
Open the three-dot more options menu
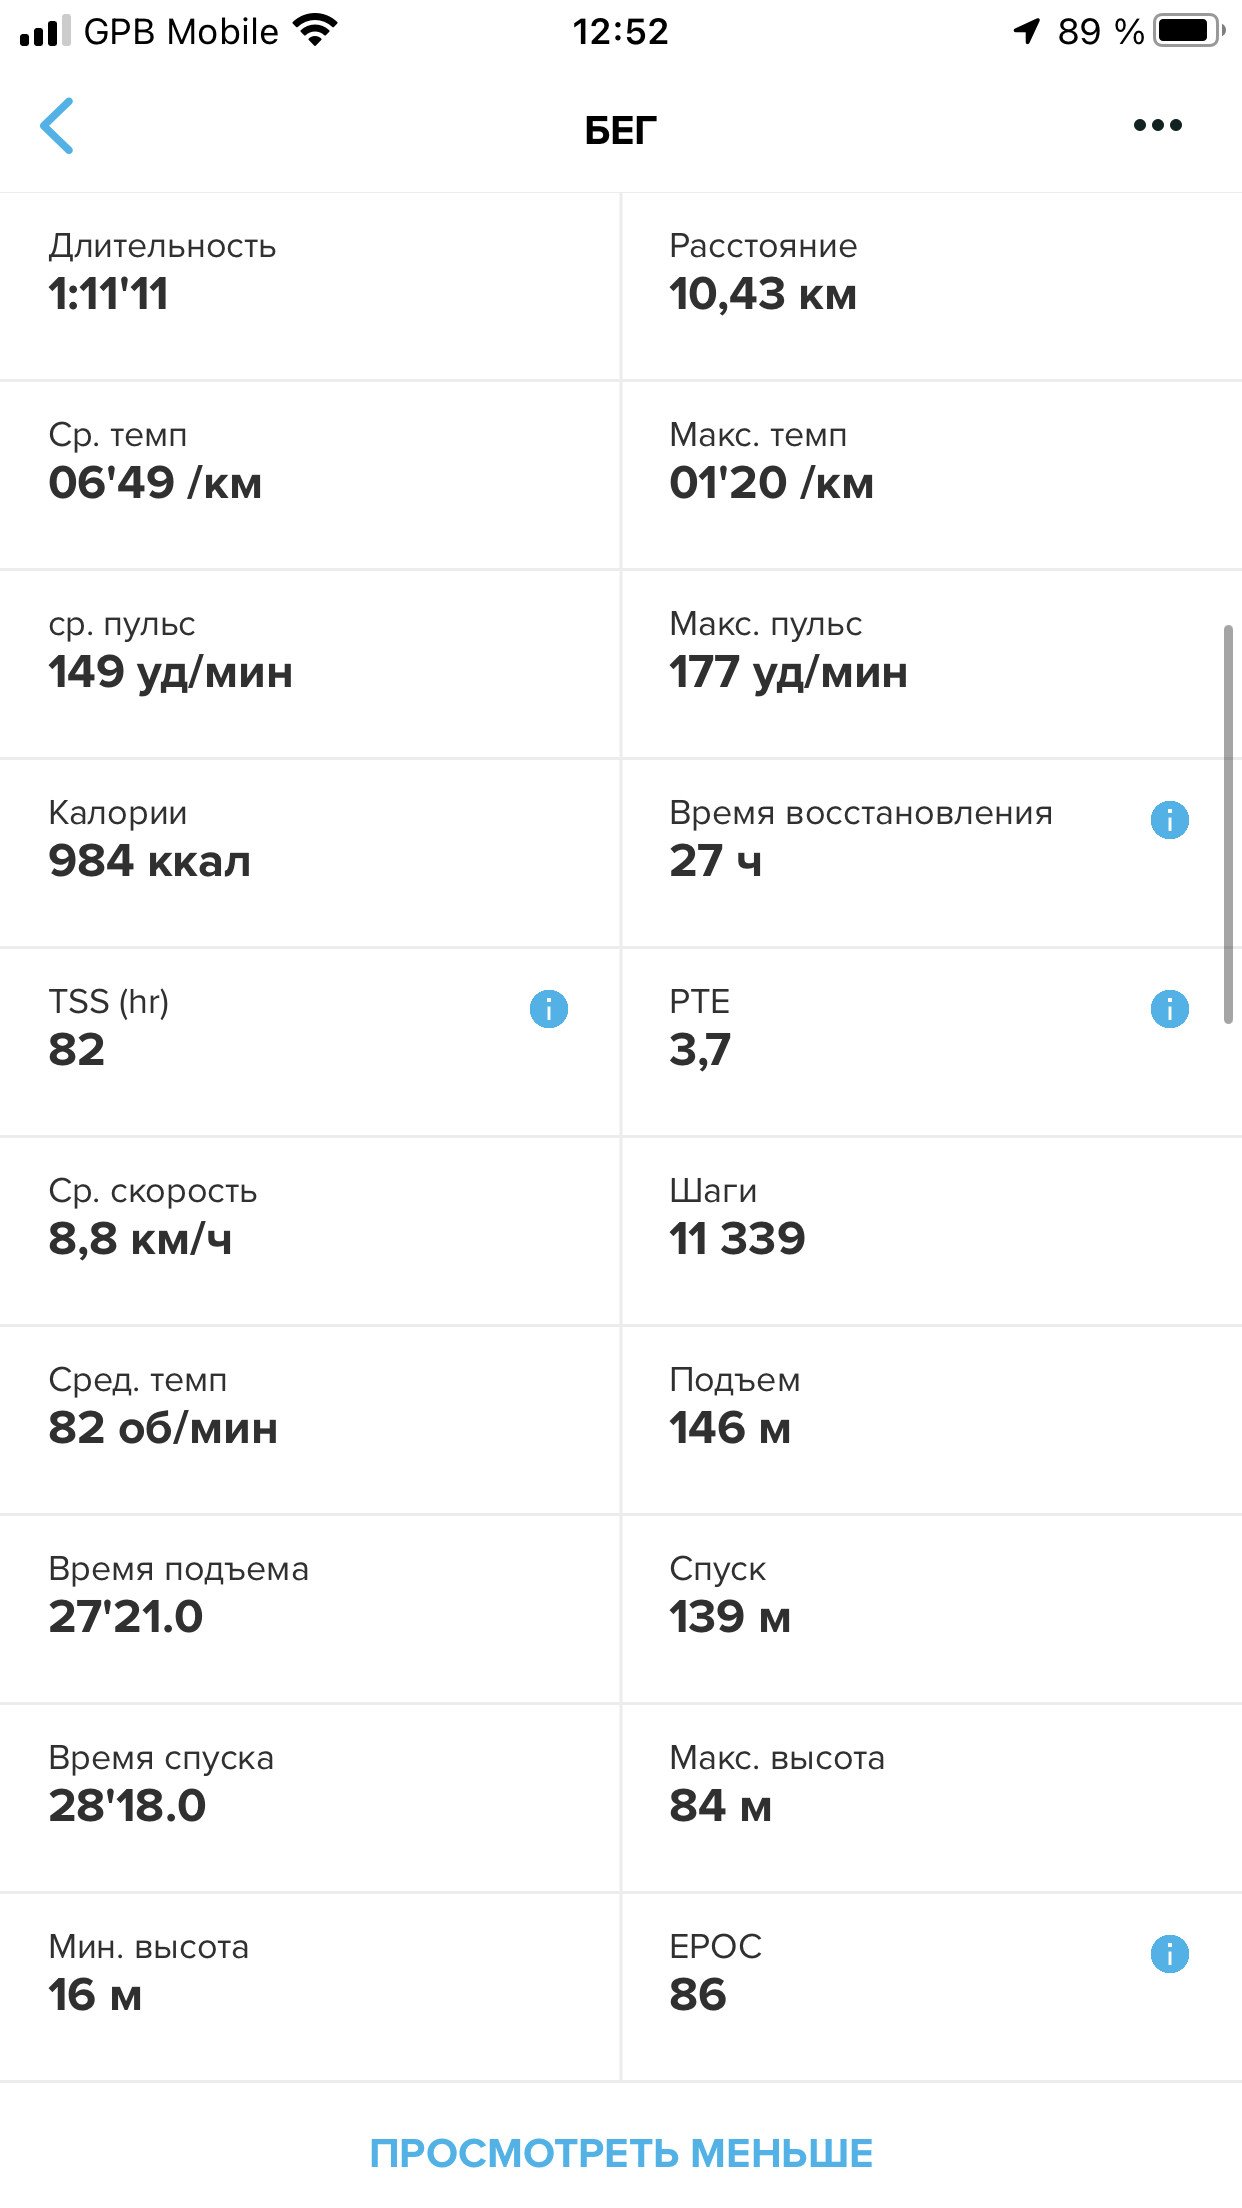pyautogui.click(x=1157, y=126)
